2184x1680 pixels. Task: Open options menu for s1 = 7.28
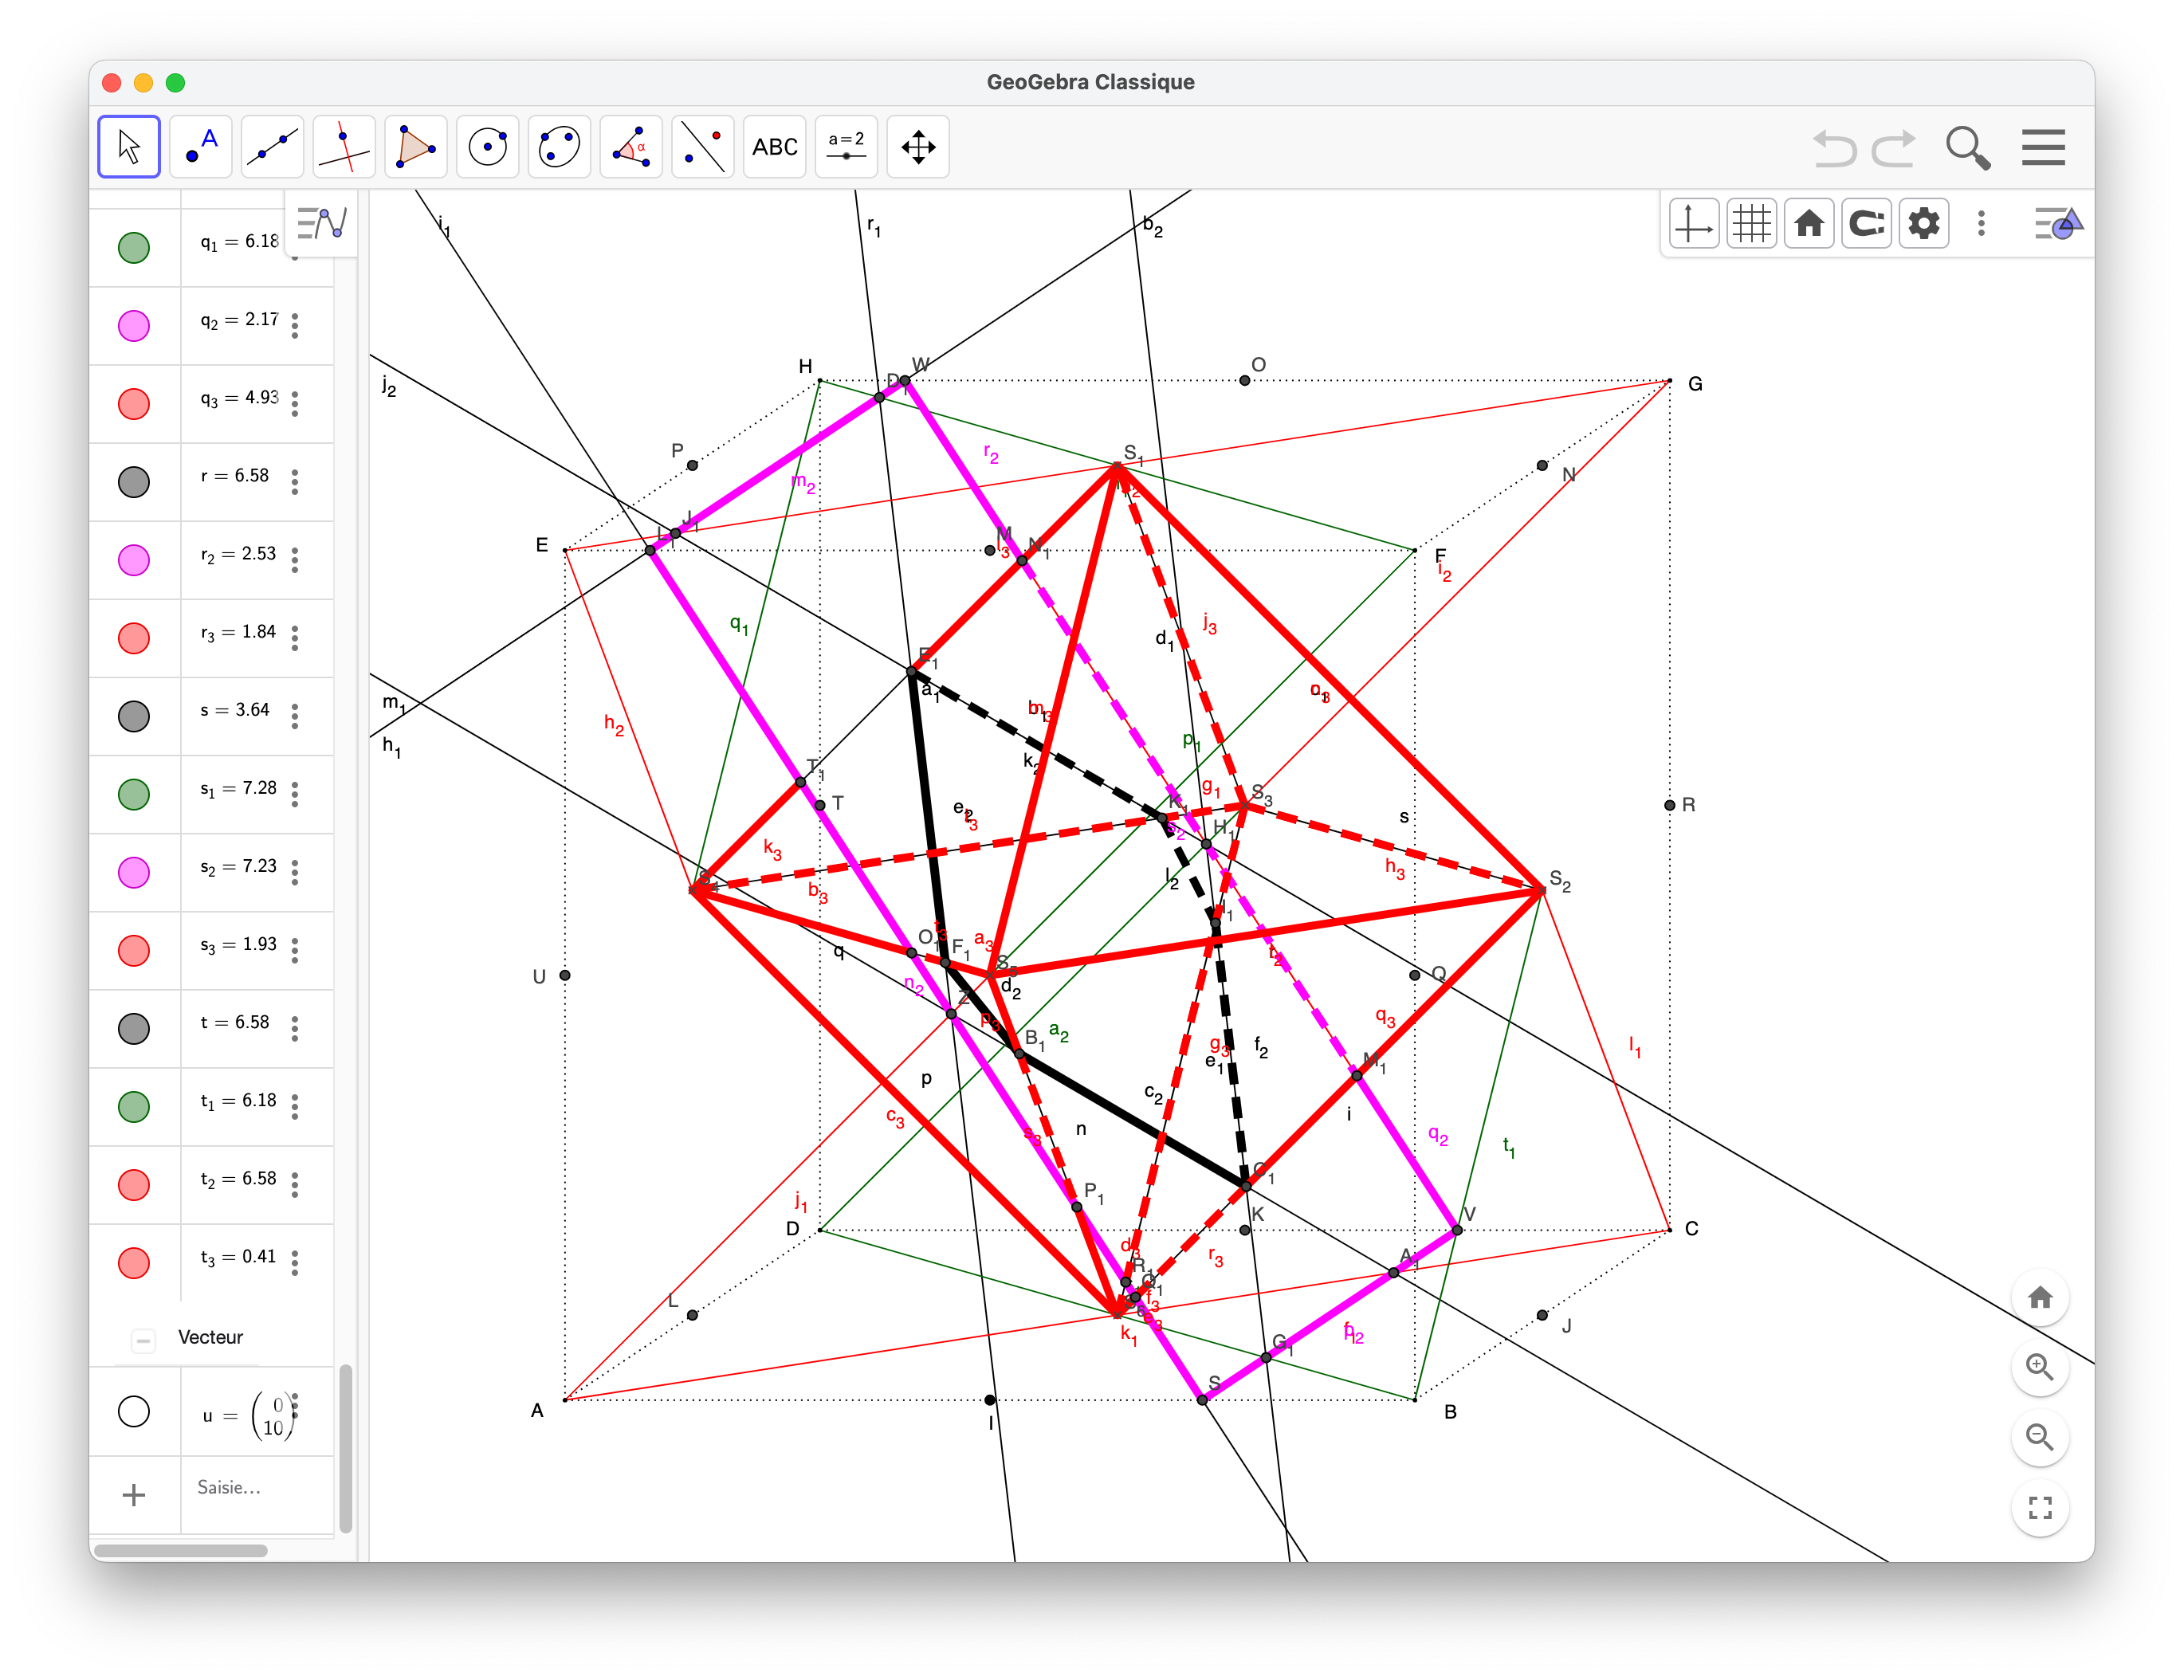point(295,794)
